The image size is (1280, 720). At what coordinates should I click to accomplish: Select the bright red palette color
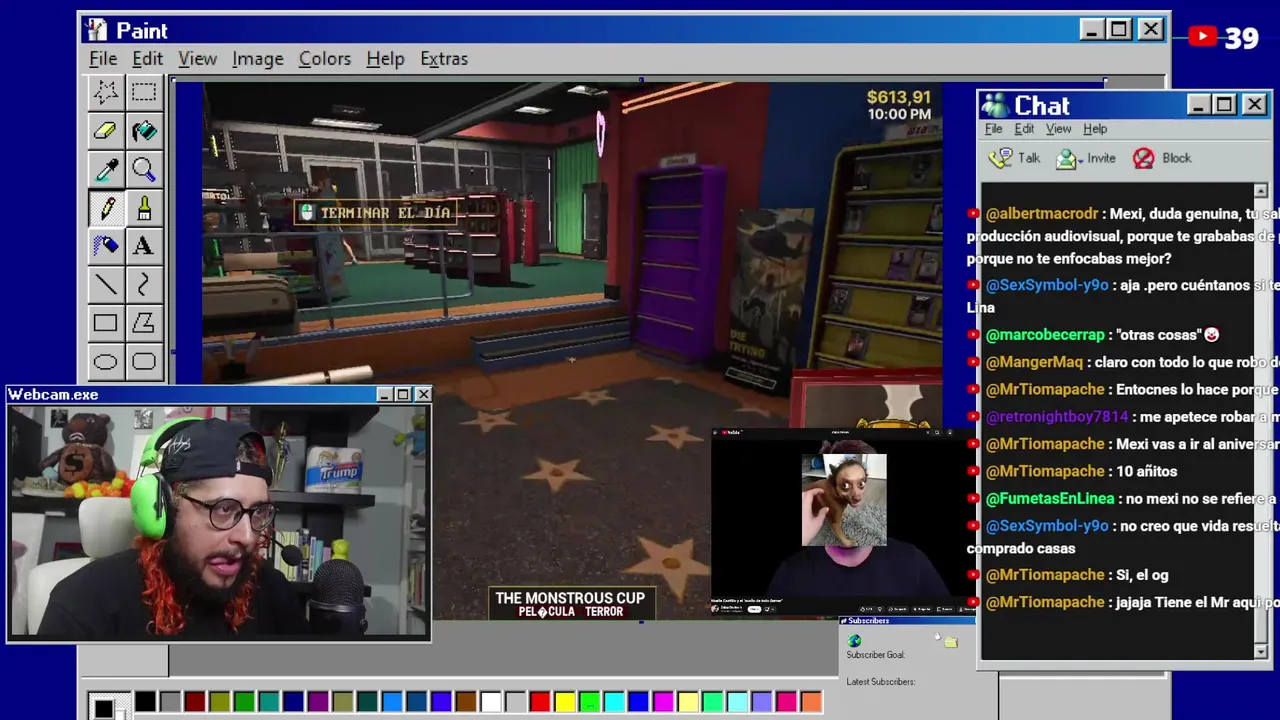click(x=540, y=702)
